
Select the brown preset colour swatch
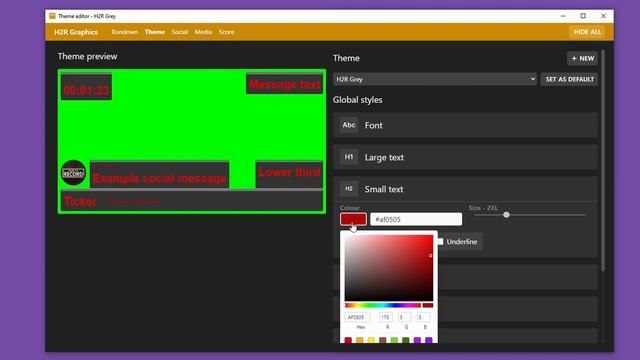click(382, 340)
